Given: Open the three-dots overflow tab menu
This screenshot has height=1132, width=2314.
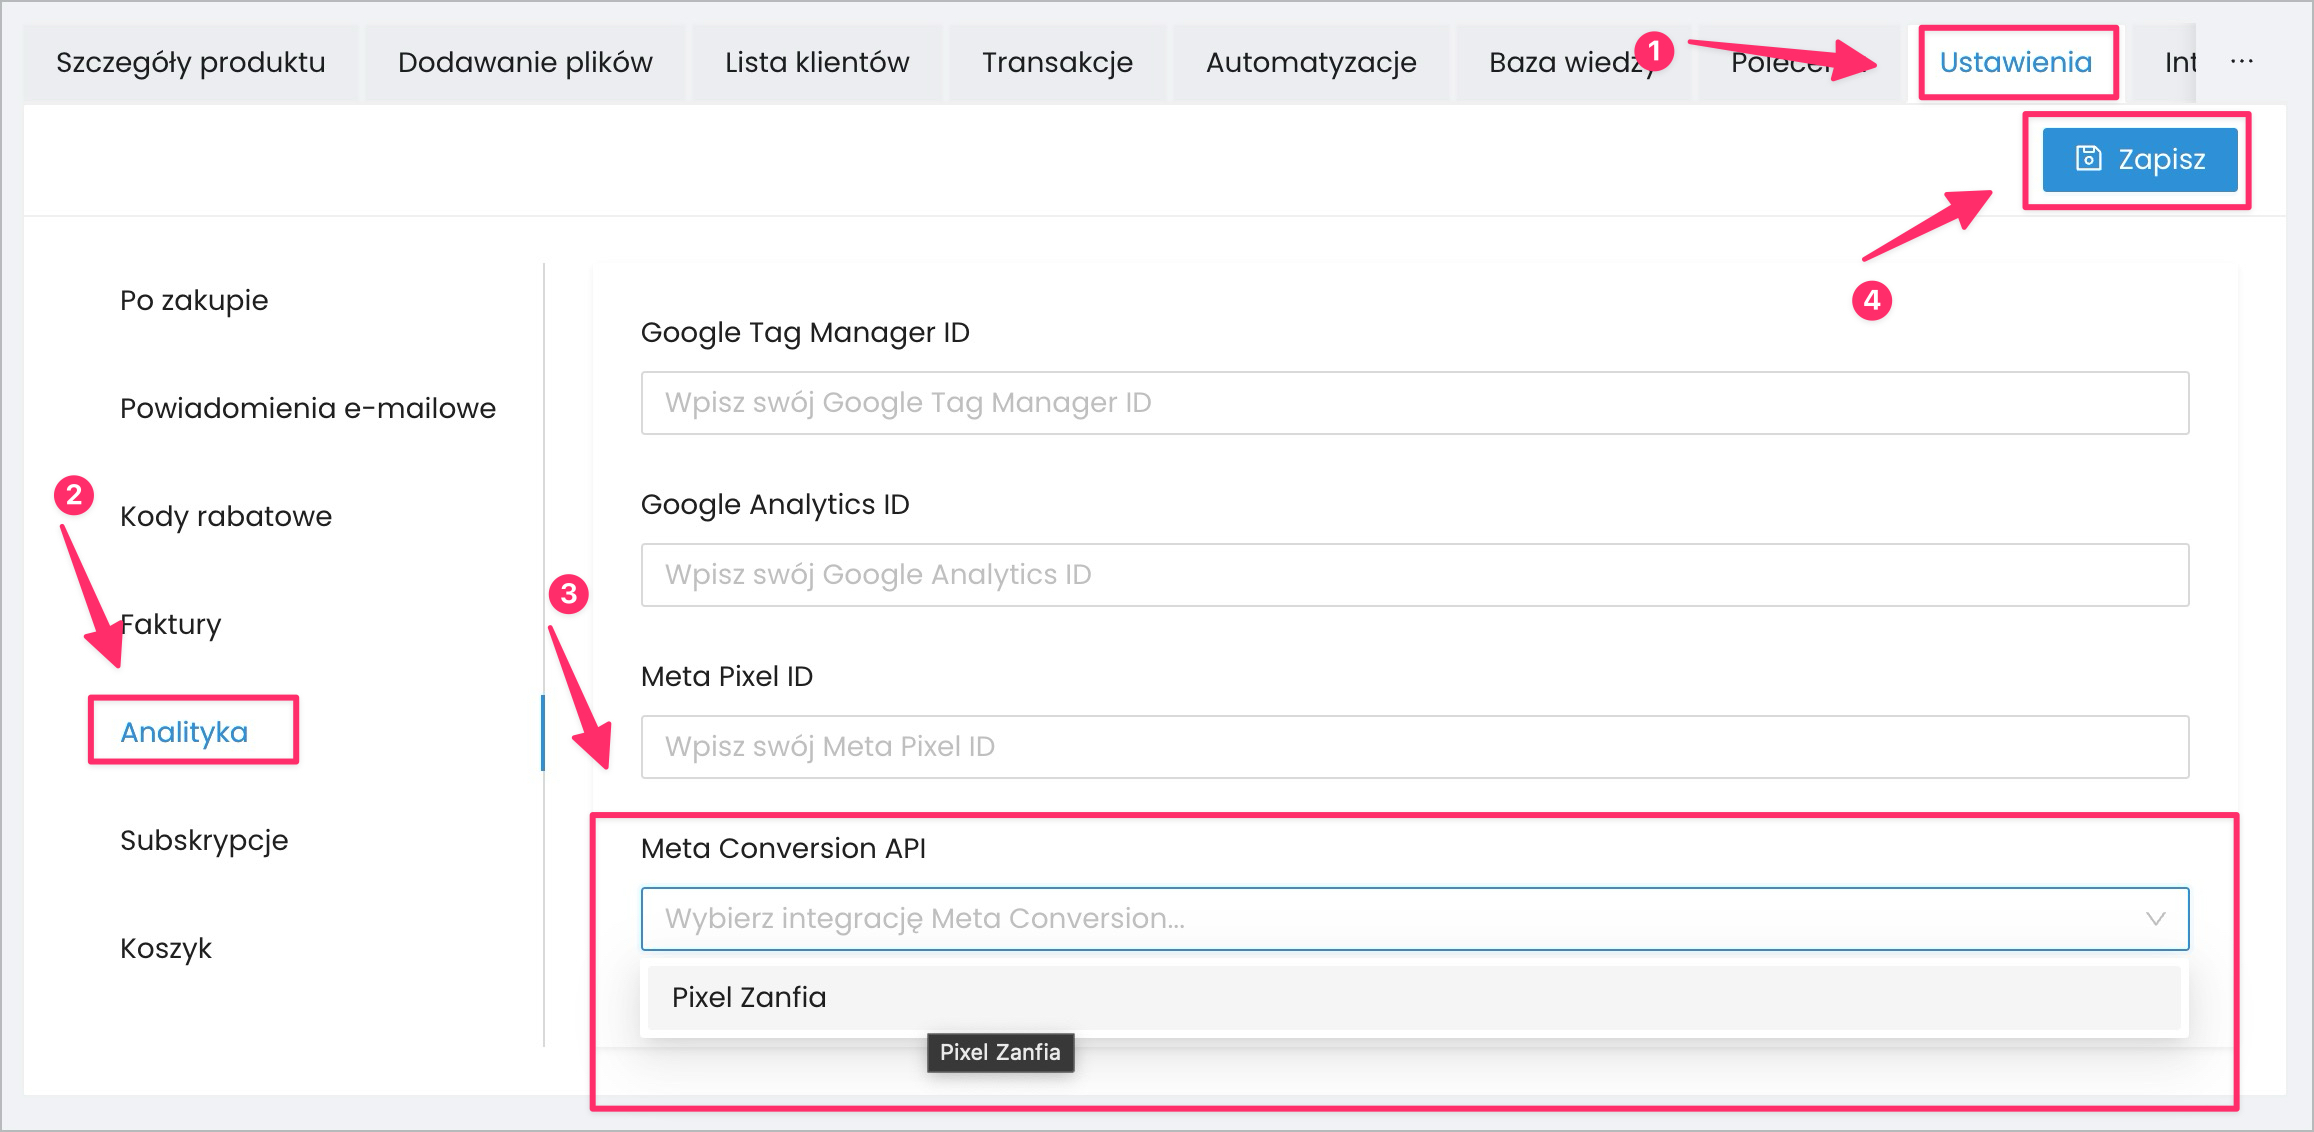Looking at the screenshot, I should [x=2242, y=62].
